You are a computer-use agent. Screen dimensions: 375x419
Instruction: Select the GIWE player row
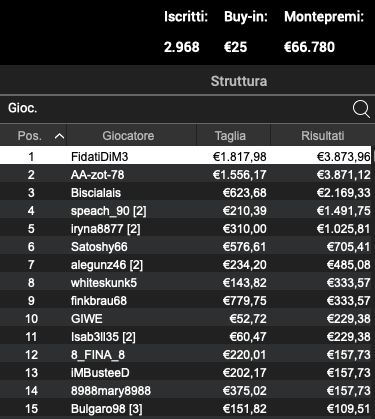point(185,319)
